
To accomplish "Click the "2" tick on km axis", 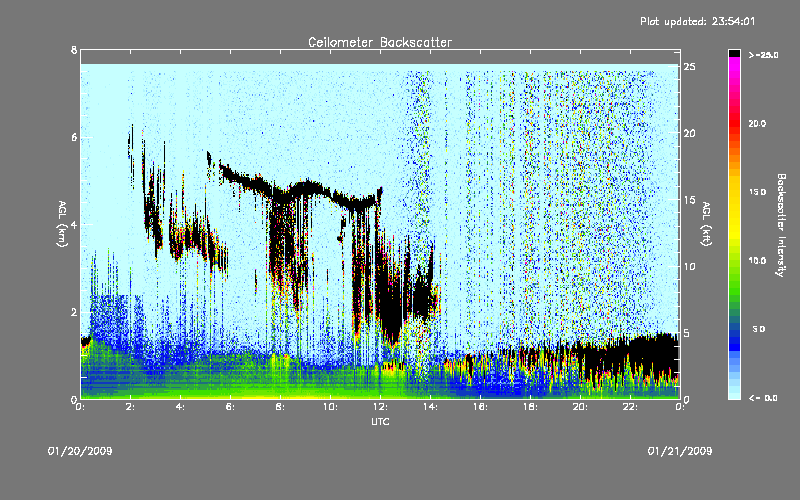I will (74, 312).
